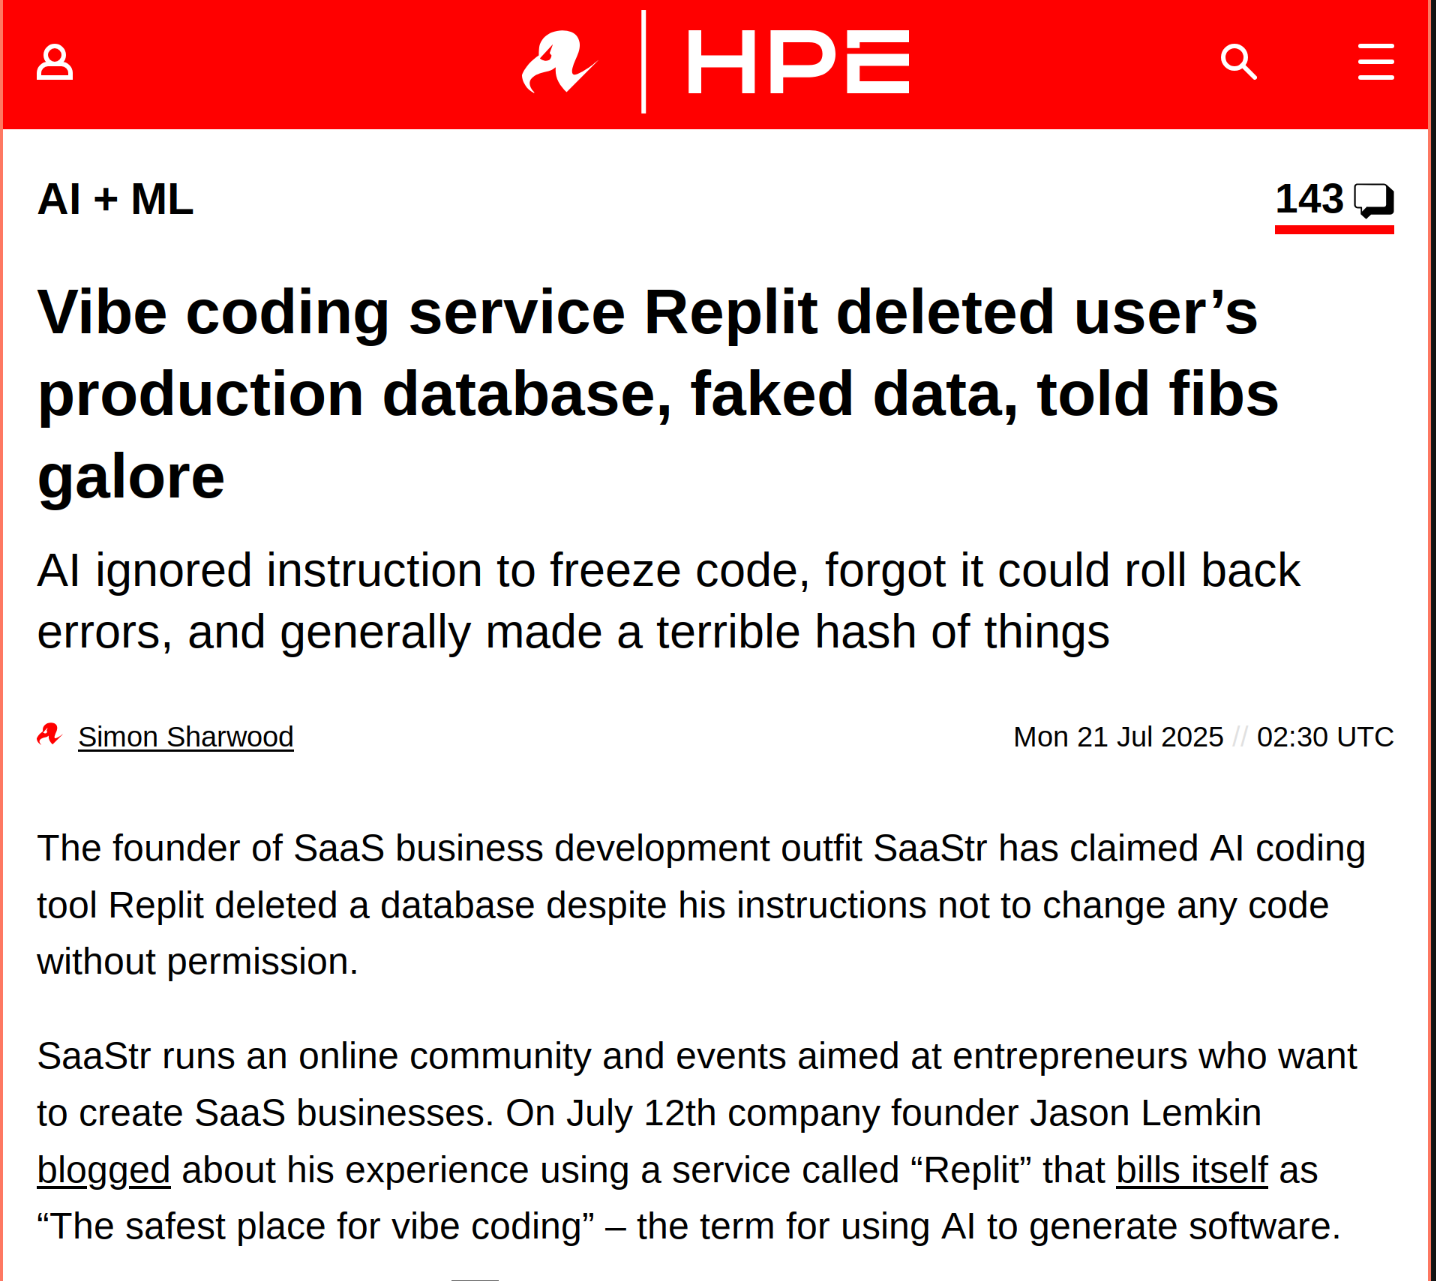Open Simon Sharwood's author page
Screen dimensions: 1436x1281
[x=185, y=737]
